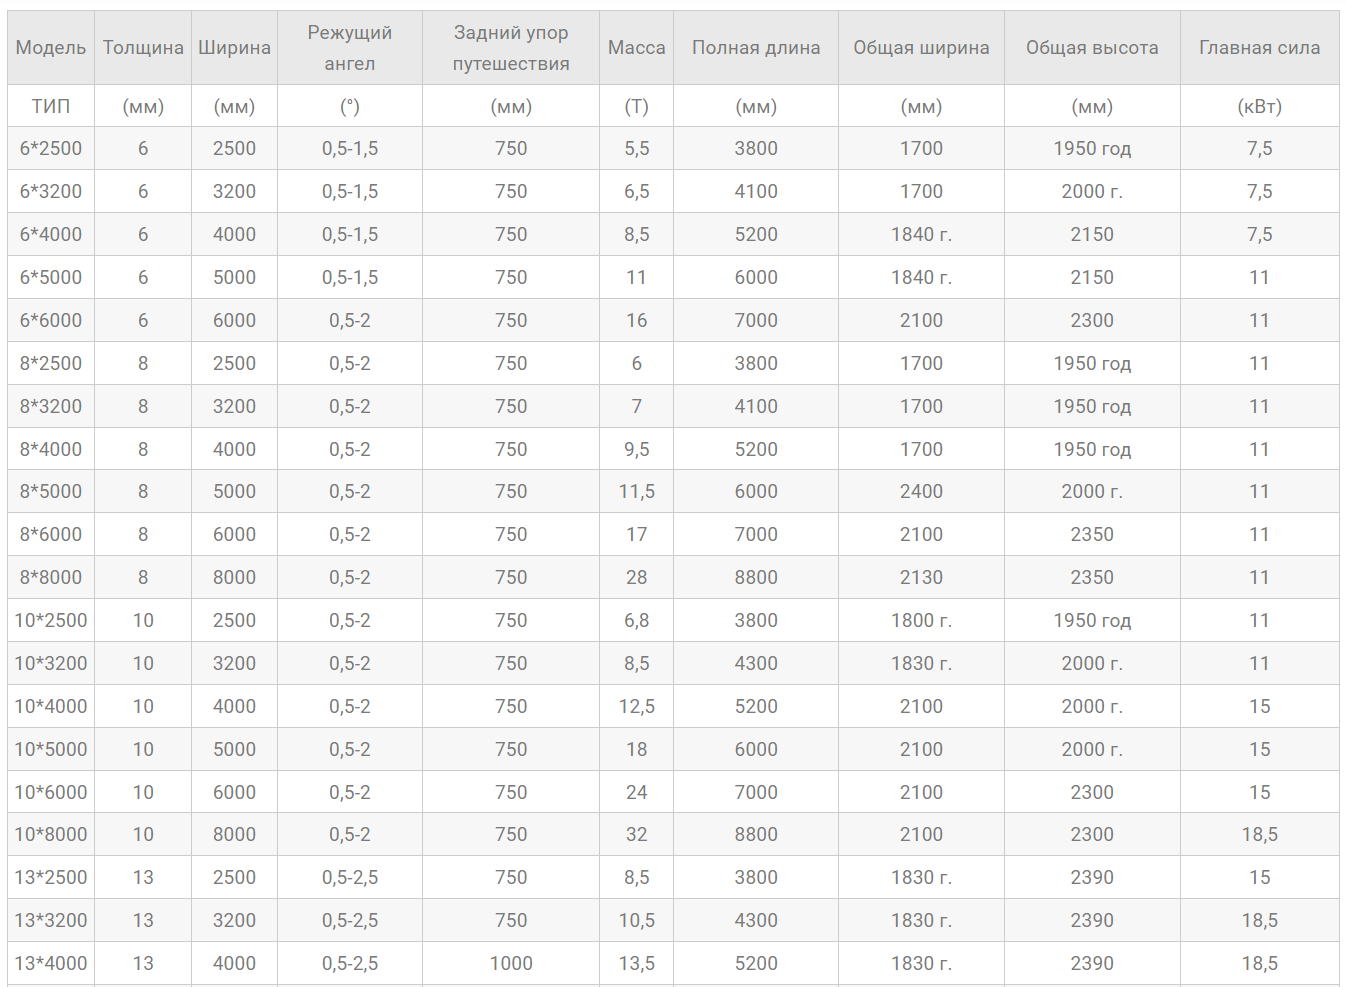The image size is (1346, 987).
Task: Select the "Главная сила" column header
Action: (x=1259, y=48)
